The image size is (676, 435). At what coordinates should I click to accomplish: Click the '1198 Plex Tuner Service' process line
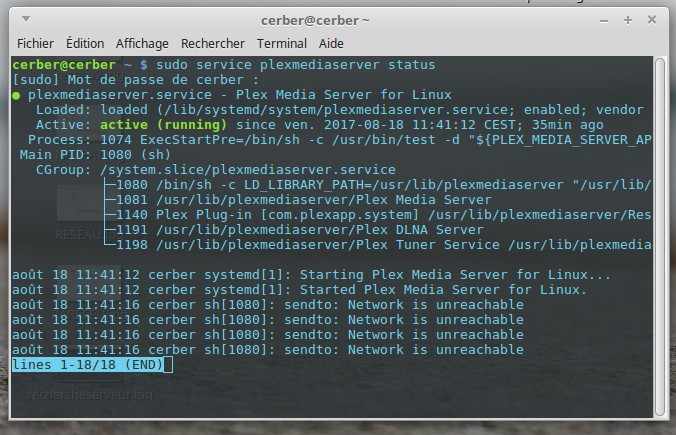(x=383, y=245)
